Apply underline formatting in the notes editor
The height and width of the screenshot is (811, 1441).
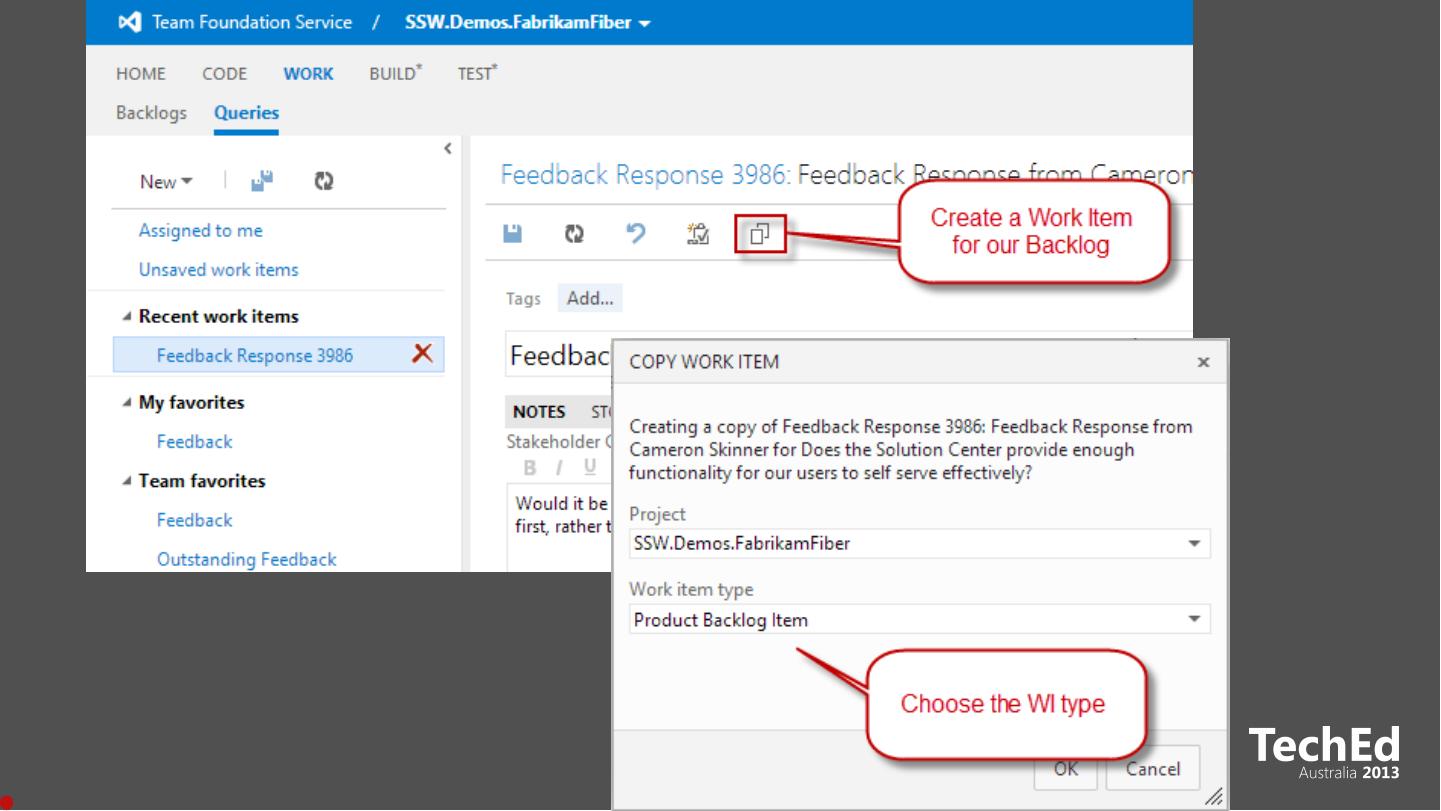click(x=590, y=467)
